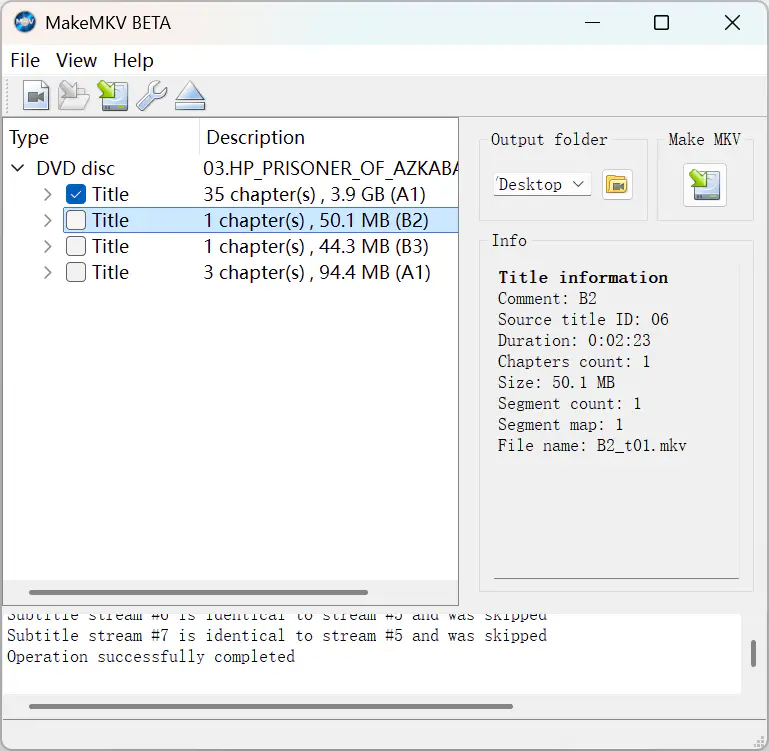Click the 'Size: 50.1 MB' info line
The height and width of the screenshot is (751, 769).
tap(556, 382)
